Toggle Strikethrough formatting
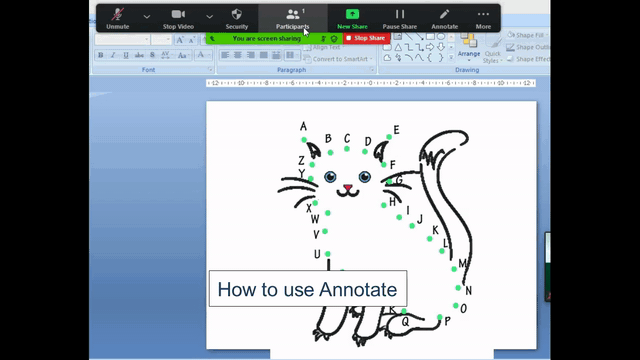The width and height of the screenshot is (640, 360). click(x=139, y=55)
